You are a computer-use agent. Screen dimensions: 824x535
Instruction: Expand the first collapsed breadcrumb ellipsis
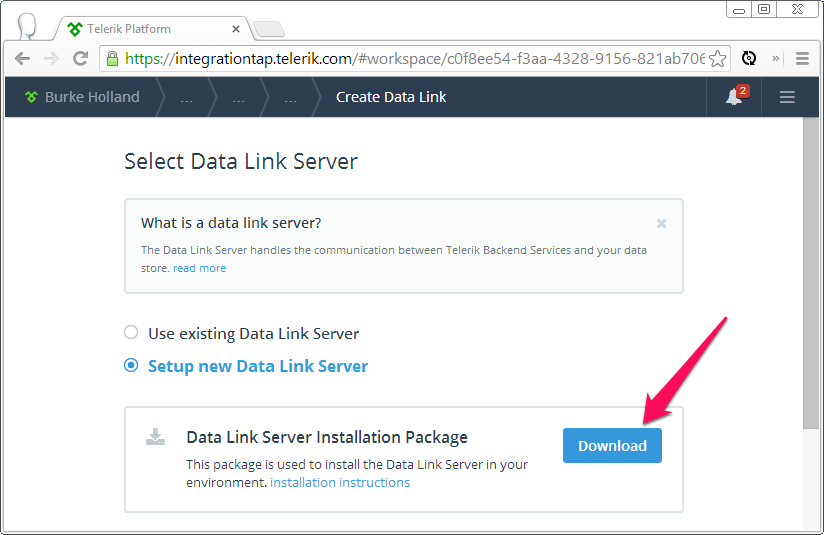point(186,97)
